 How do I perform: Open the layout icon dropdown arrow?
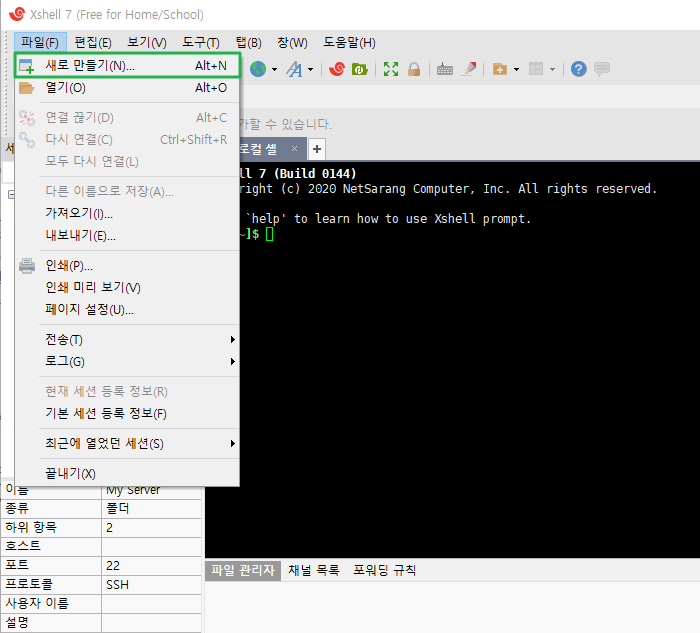coord(552,69)
